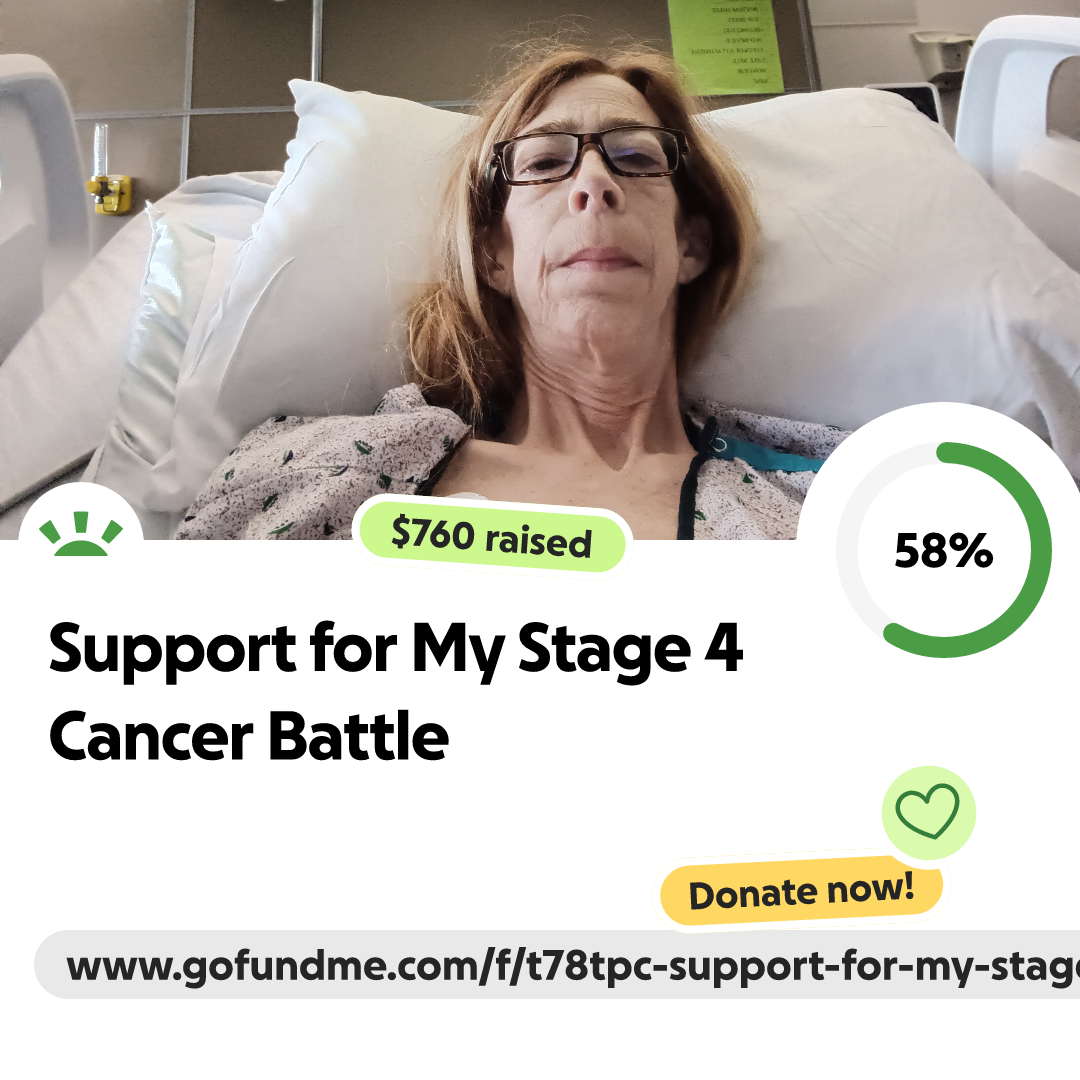Click the green paper sign on wall
Image resolution: width=1080 pixels, height=1080 pixels.
(x=726, y=46)
